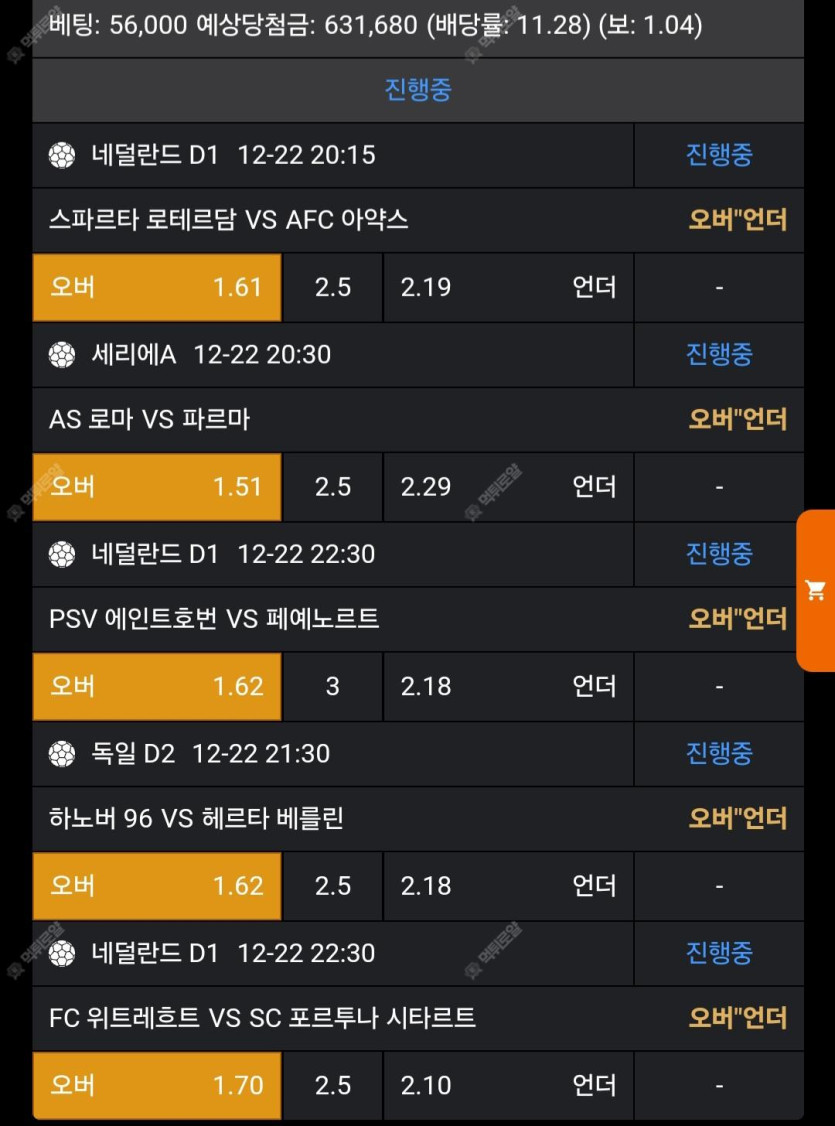Screen dimensions: 835x1126
Task: Click soccer ball icon beside 세리에A
Action: click(62, 354)
